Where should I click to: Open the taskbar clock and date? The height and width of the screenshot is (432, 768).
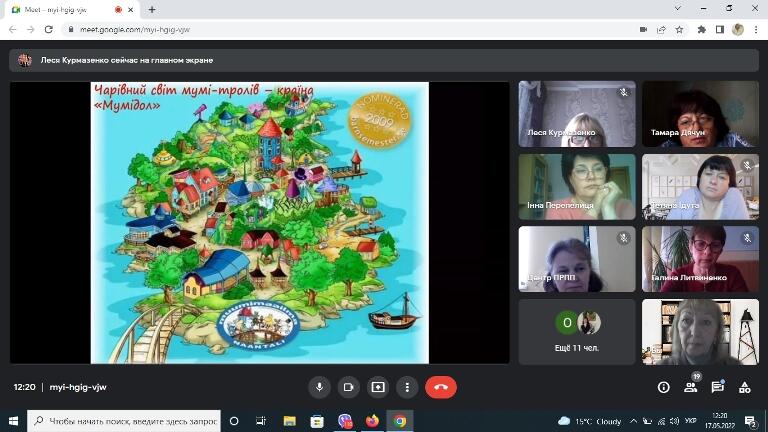point(720,421)
